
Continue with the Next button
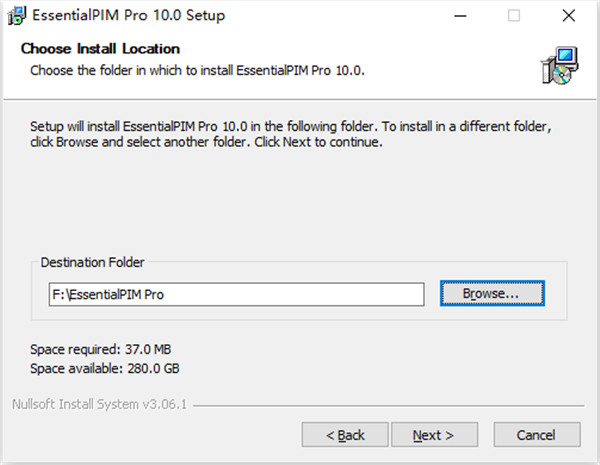(433, 435)
